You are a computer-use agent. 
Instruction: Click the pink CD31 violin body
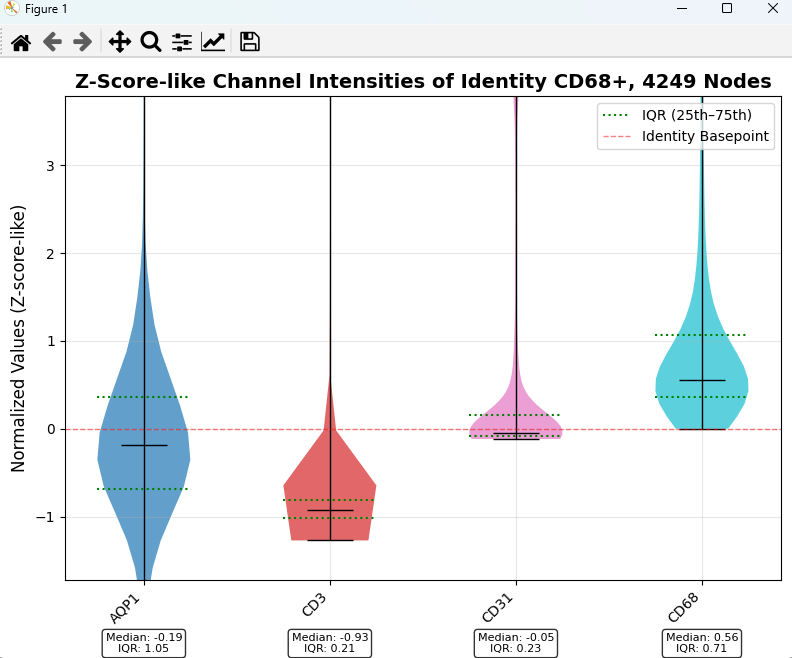tap(516, 414)
